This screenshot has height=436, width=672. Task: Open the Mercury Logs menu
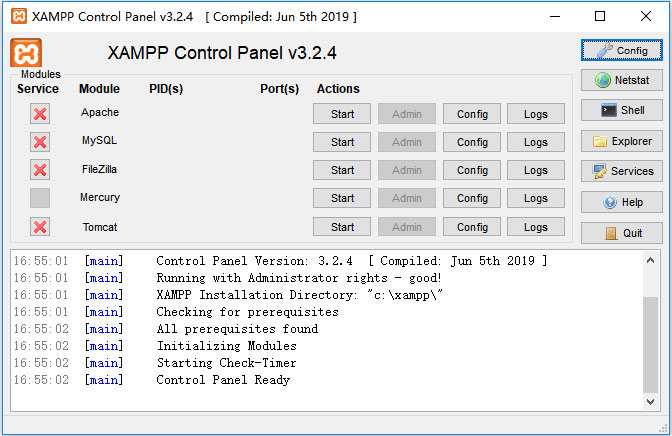tap(536, 198)
